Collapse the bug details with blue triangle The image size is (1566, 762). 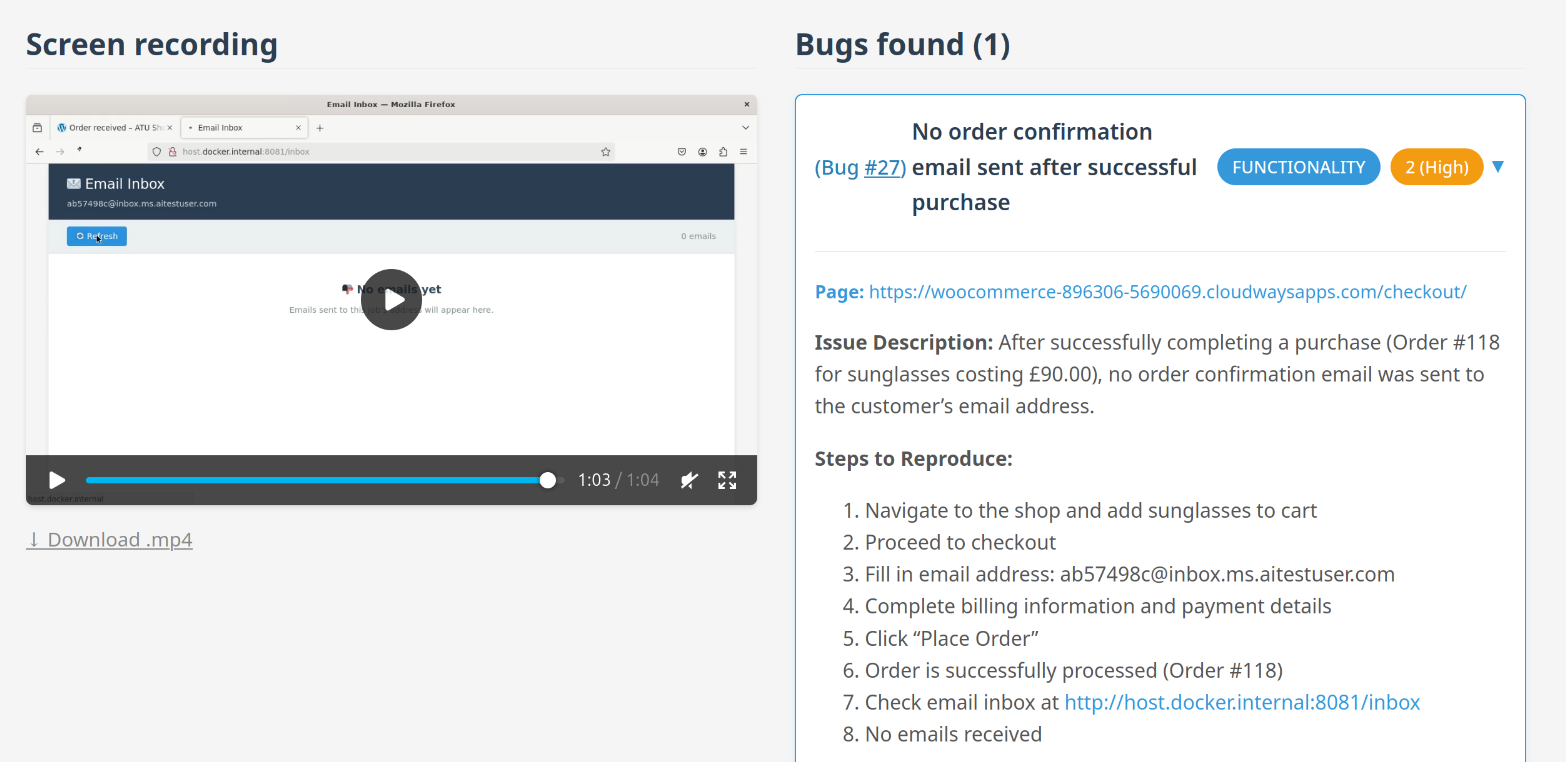[x=1497, y=167]
